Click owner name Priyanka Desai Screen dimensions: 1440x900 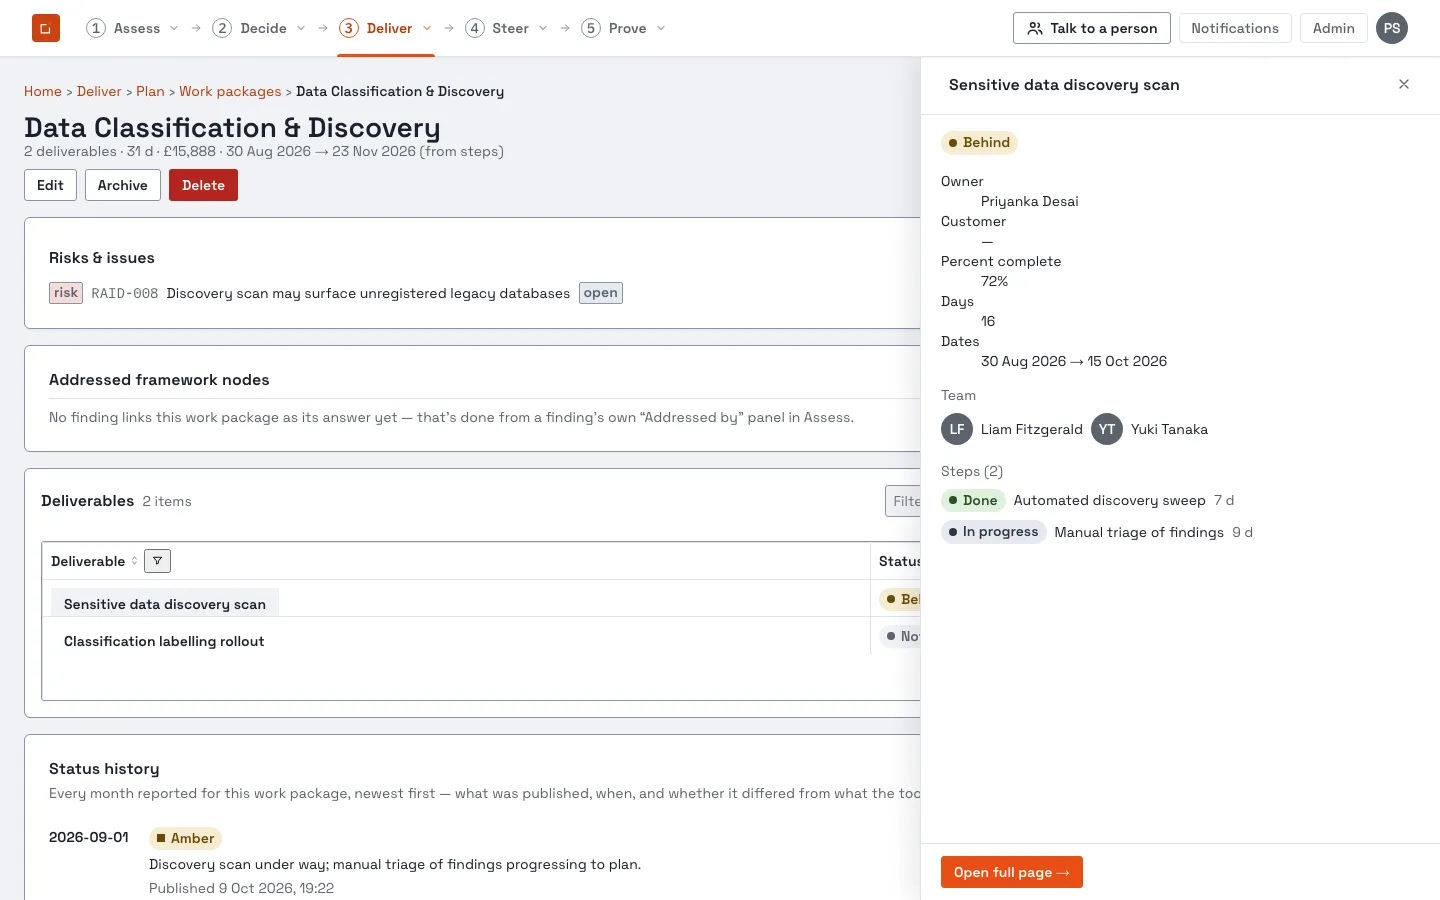click(1030, 201)
